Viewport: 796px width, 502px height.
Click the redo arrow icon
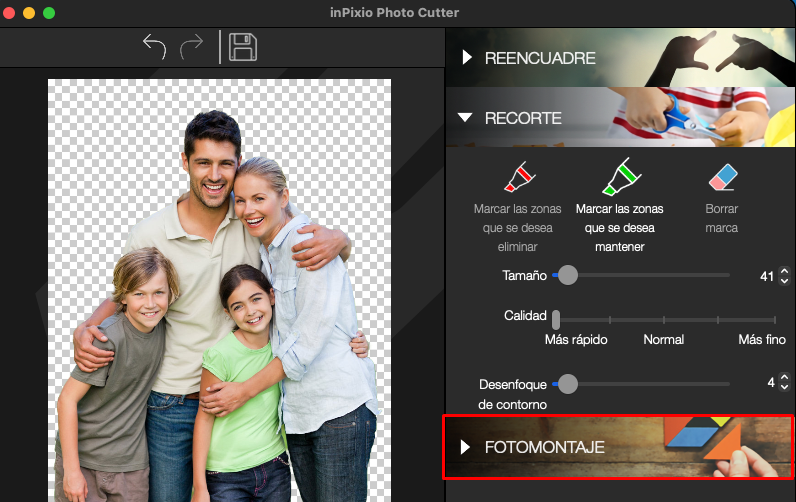coord(191,47)
